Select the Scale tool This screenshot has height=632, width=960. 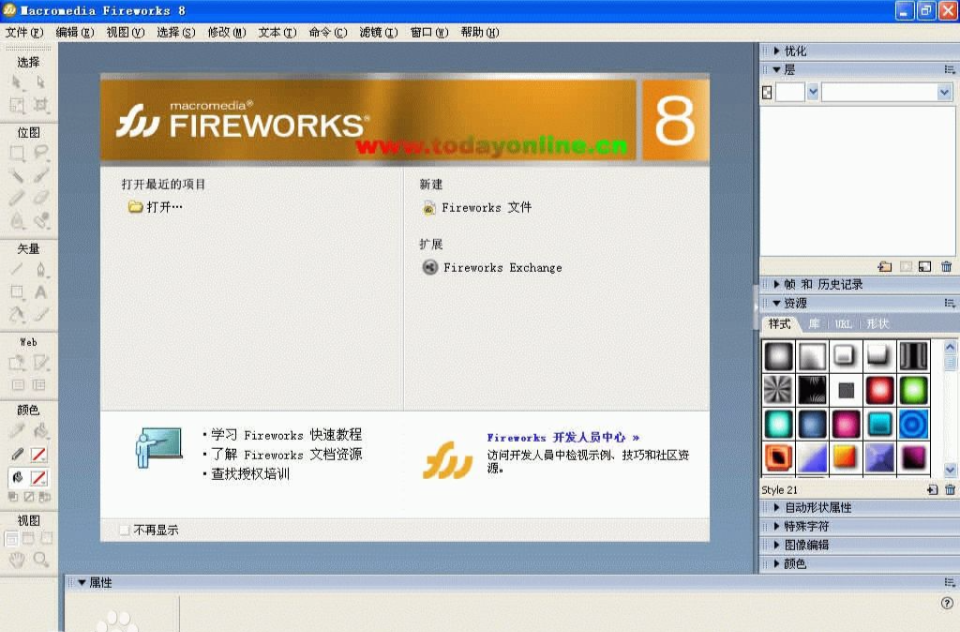pyautogui.click(x=17, y=105)
